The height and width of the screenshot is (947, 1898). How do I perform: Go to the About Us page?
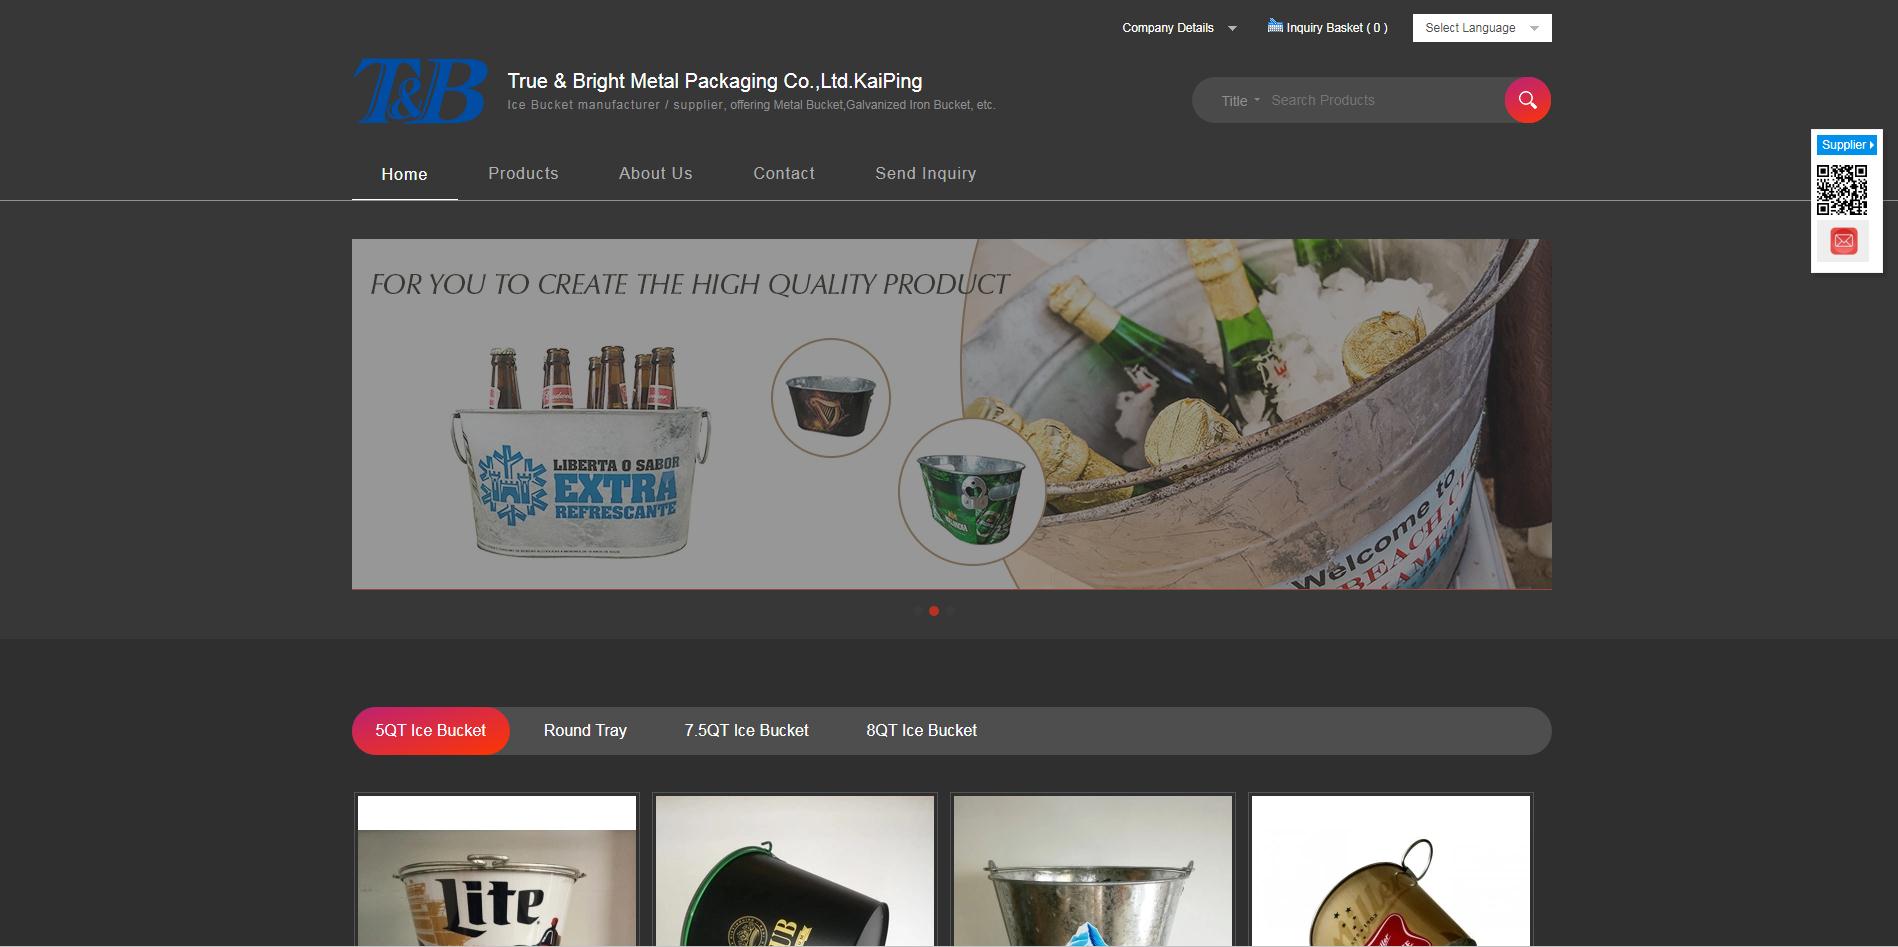pyautogui.click(x=655, y=174)
